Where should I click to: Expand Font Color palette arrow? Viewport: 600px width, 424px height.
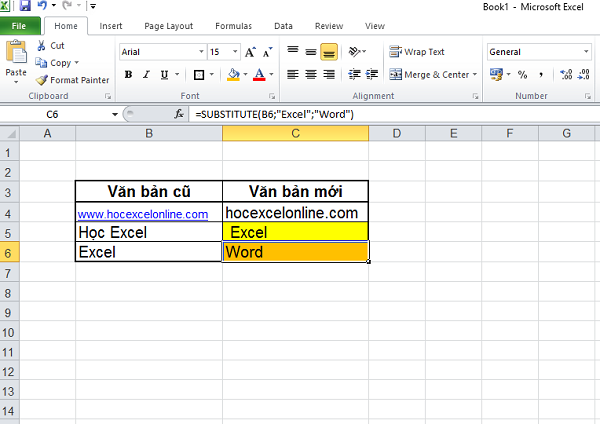point(271,75)
